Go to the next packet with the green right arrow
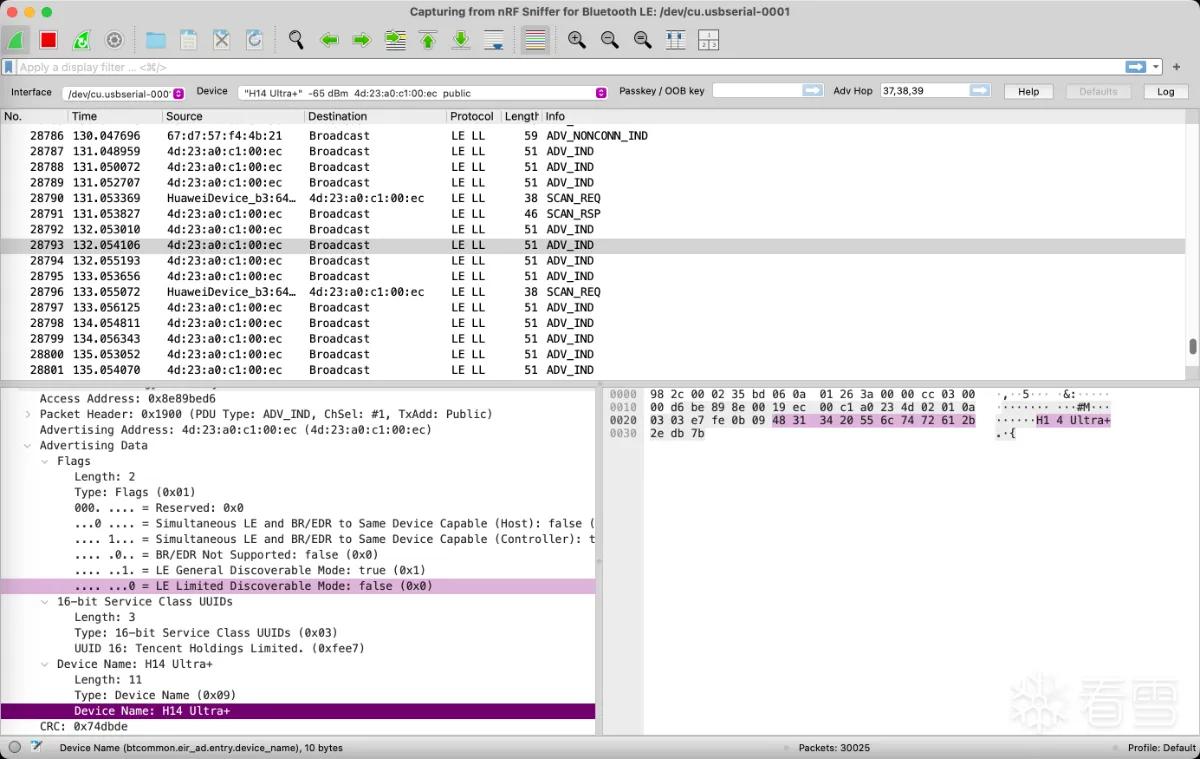The width and height of the screenshot is (1200, 759). tap(362, 40)
